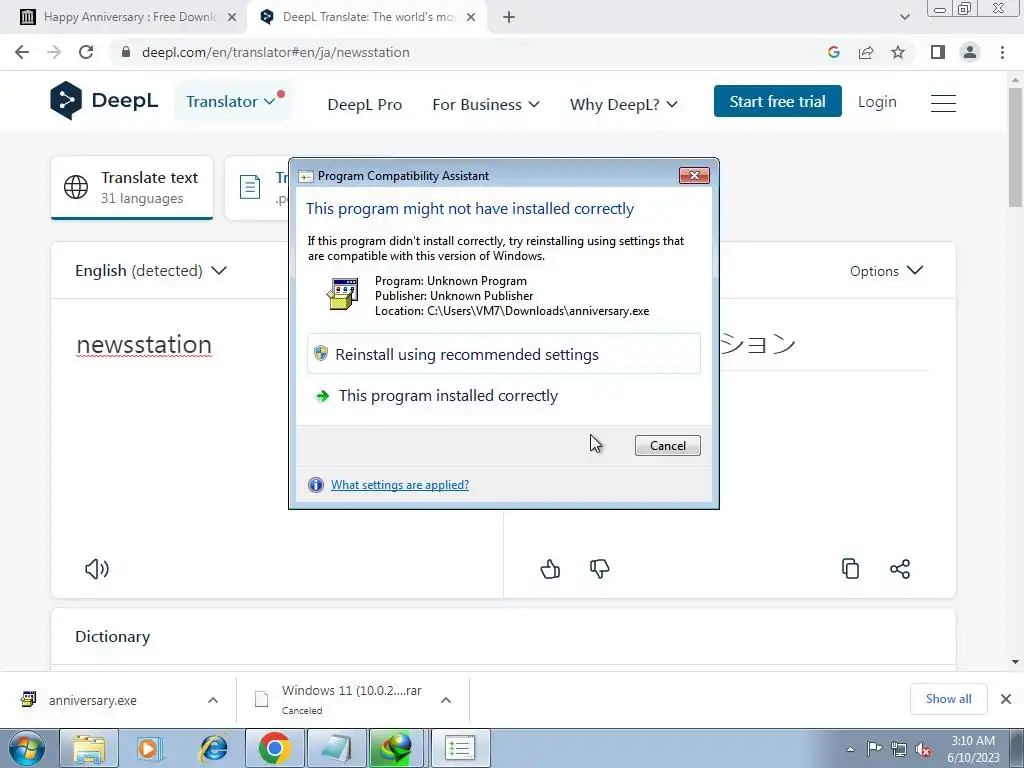Screen dimensions: 1024x768
Task: Click Chrome icon in taskbar
Action: click(274, 748)
